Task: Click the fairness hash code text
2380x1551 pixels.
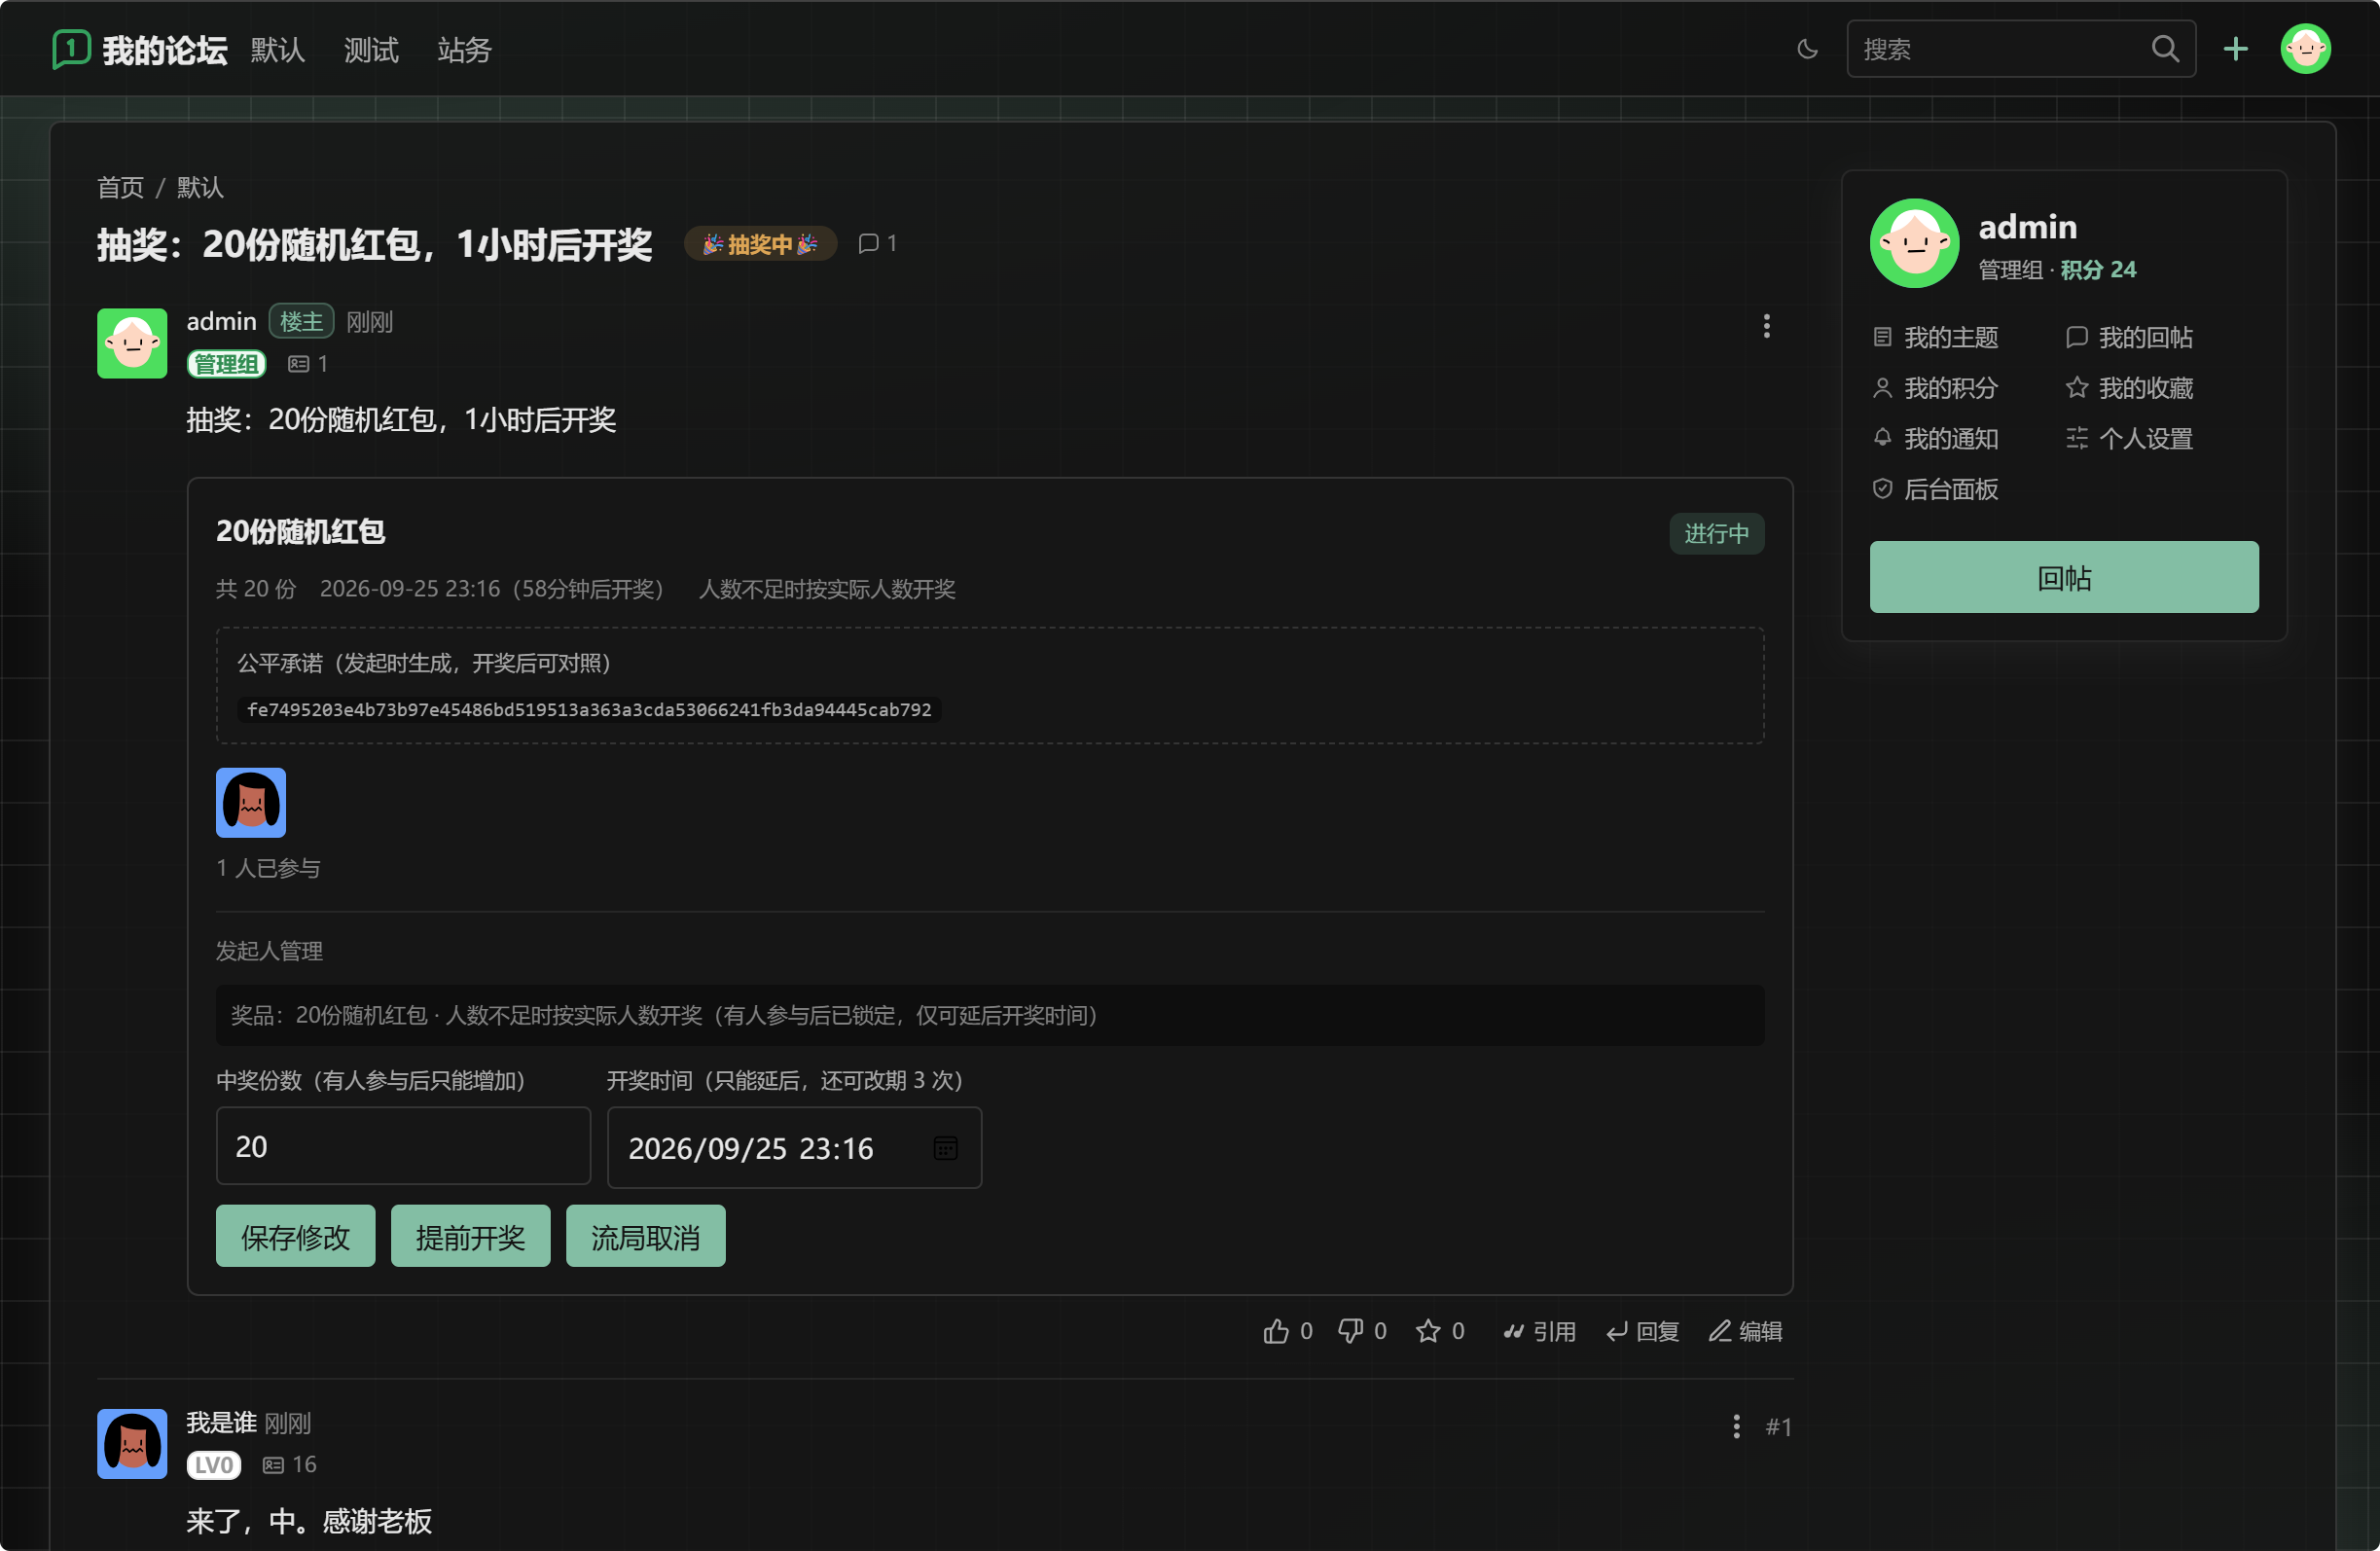Action: [589, 709]
